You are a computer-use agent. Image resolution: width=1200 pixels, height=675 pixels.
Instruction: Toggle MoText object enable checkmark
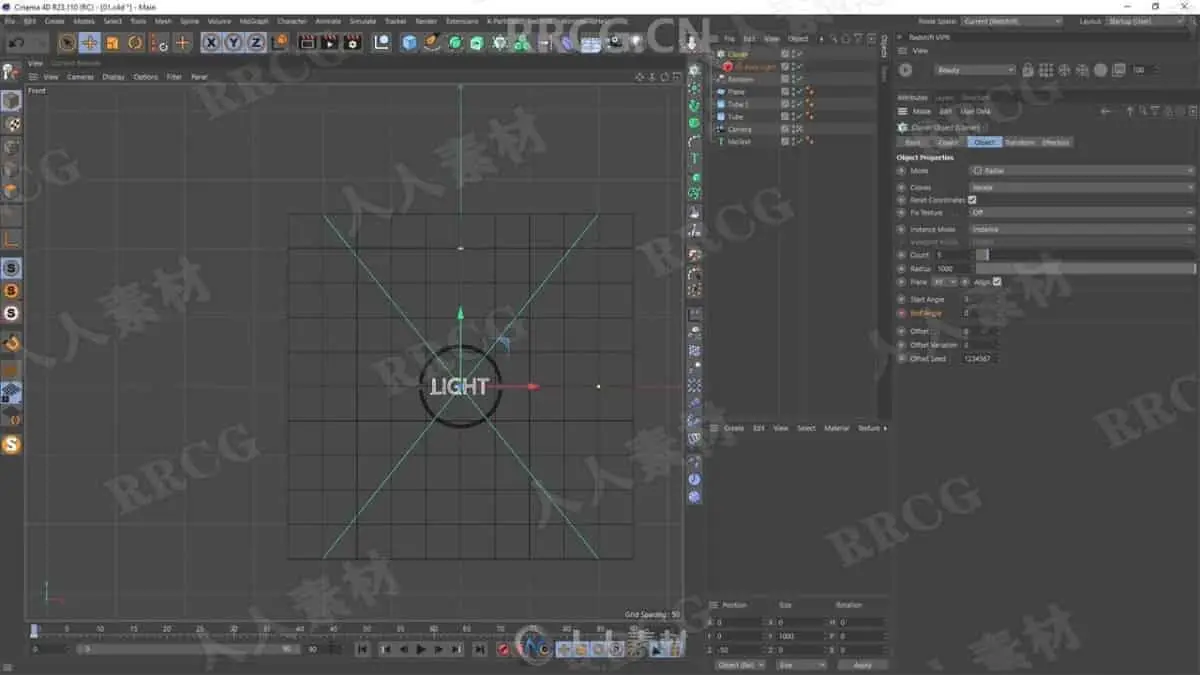(798, 142)
